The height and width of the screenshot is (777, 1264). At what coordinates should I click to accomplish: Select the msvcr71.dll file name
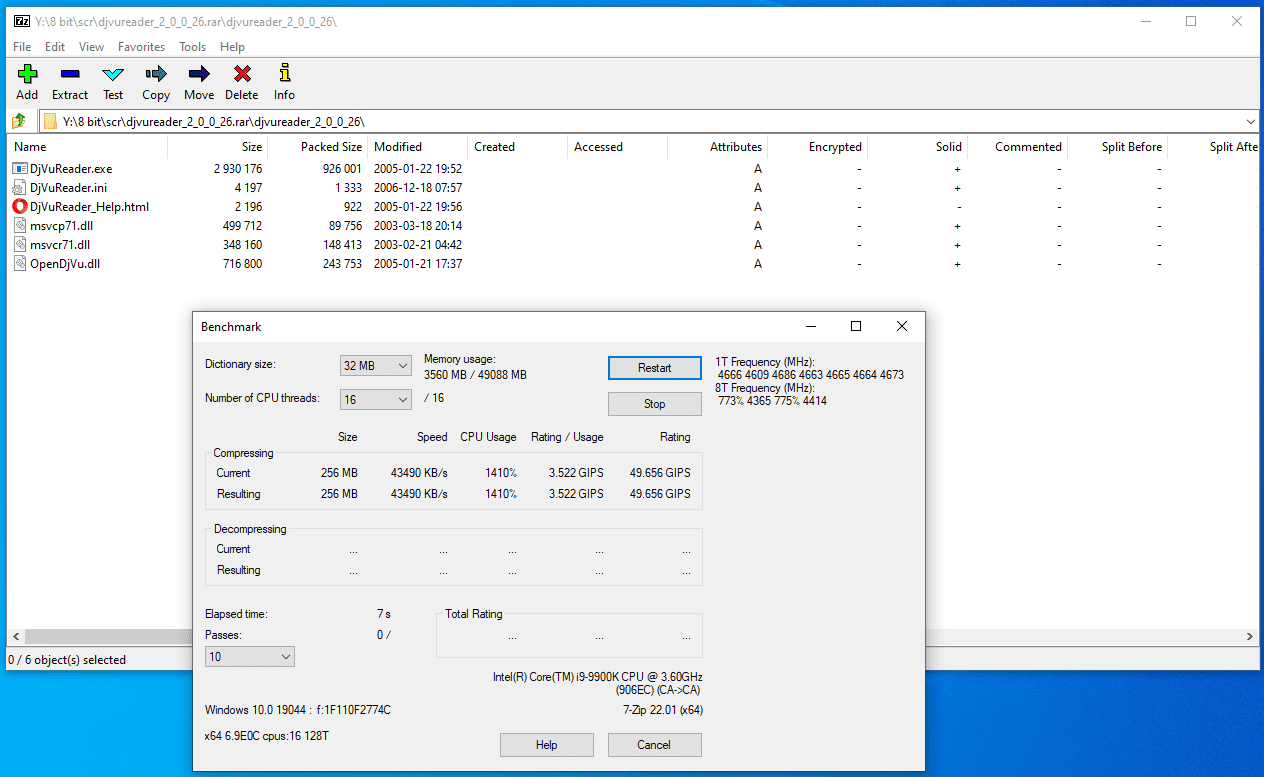[x=60, y=245]
